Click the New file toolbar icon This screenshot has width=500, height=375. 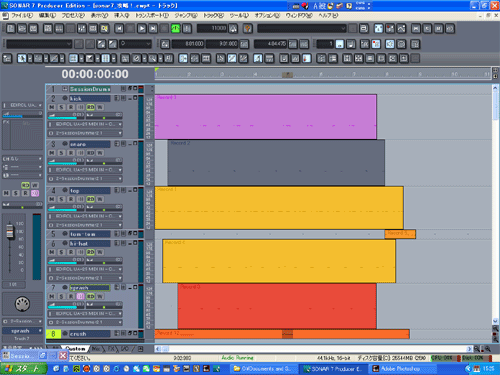(x=11, y=29)
